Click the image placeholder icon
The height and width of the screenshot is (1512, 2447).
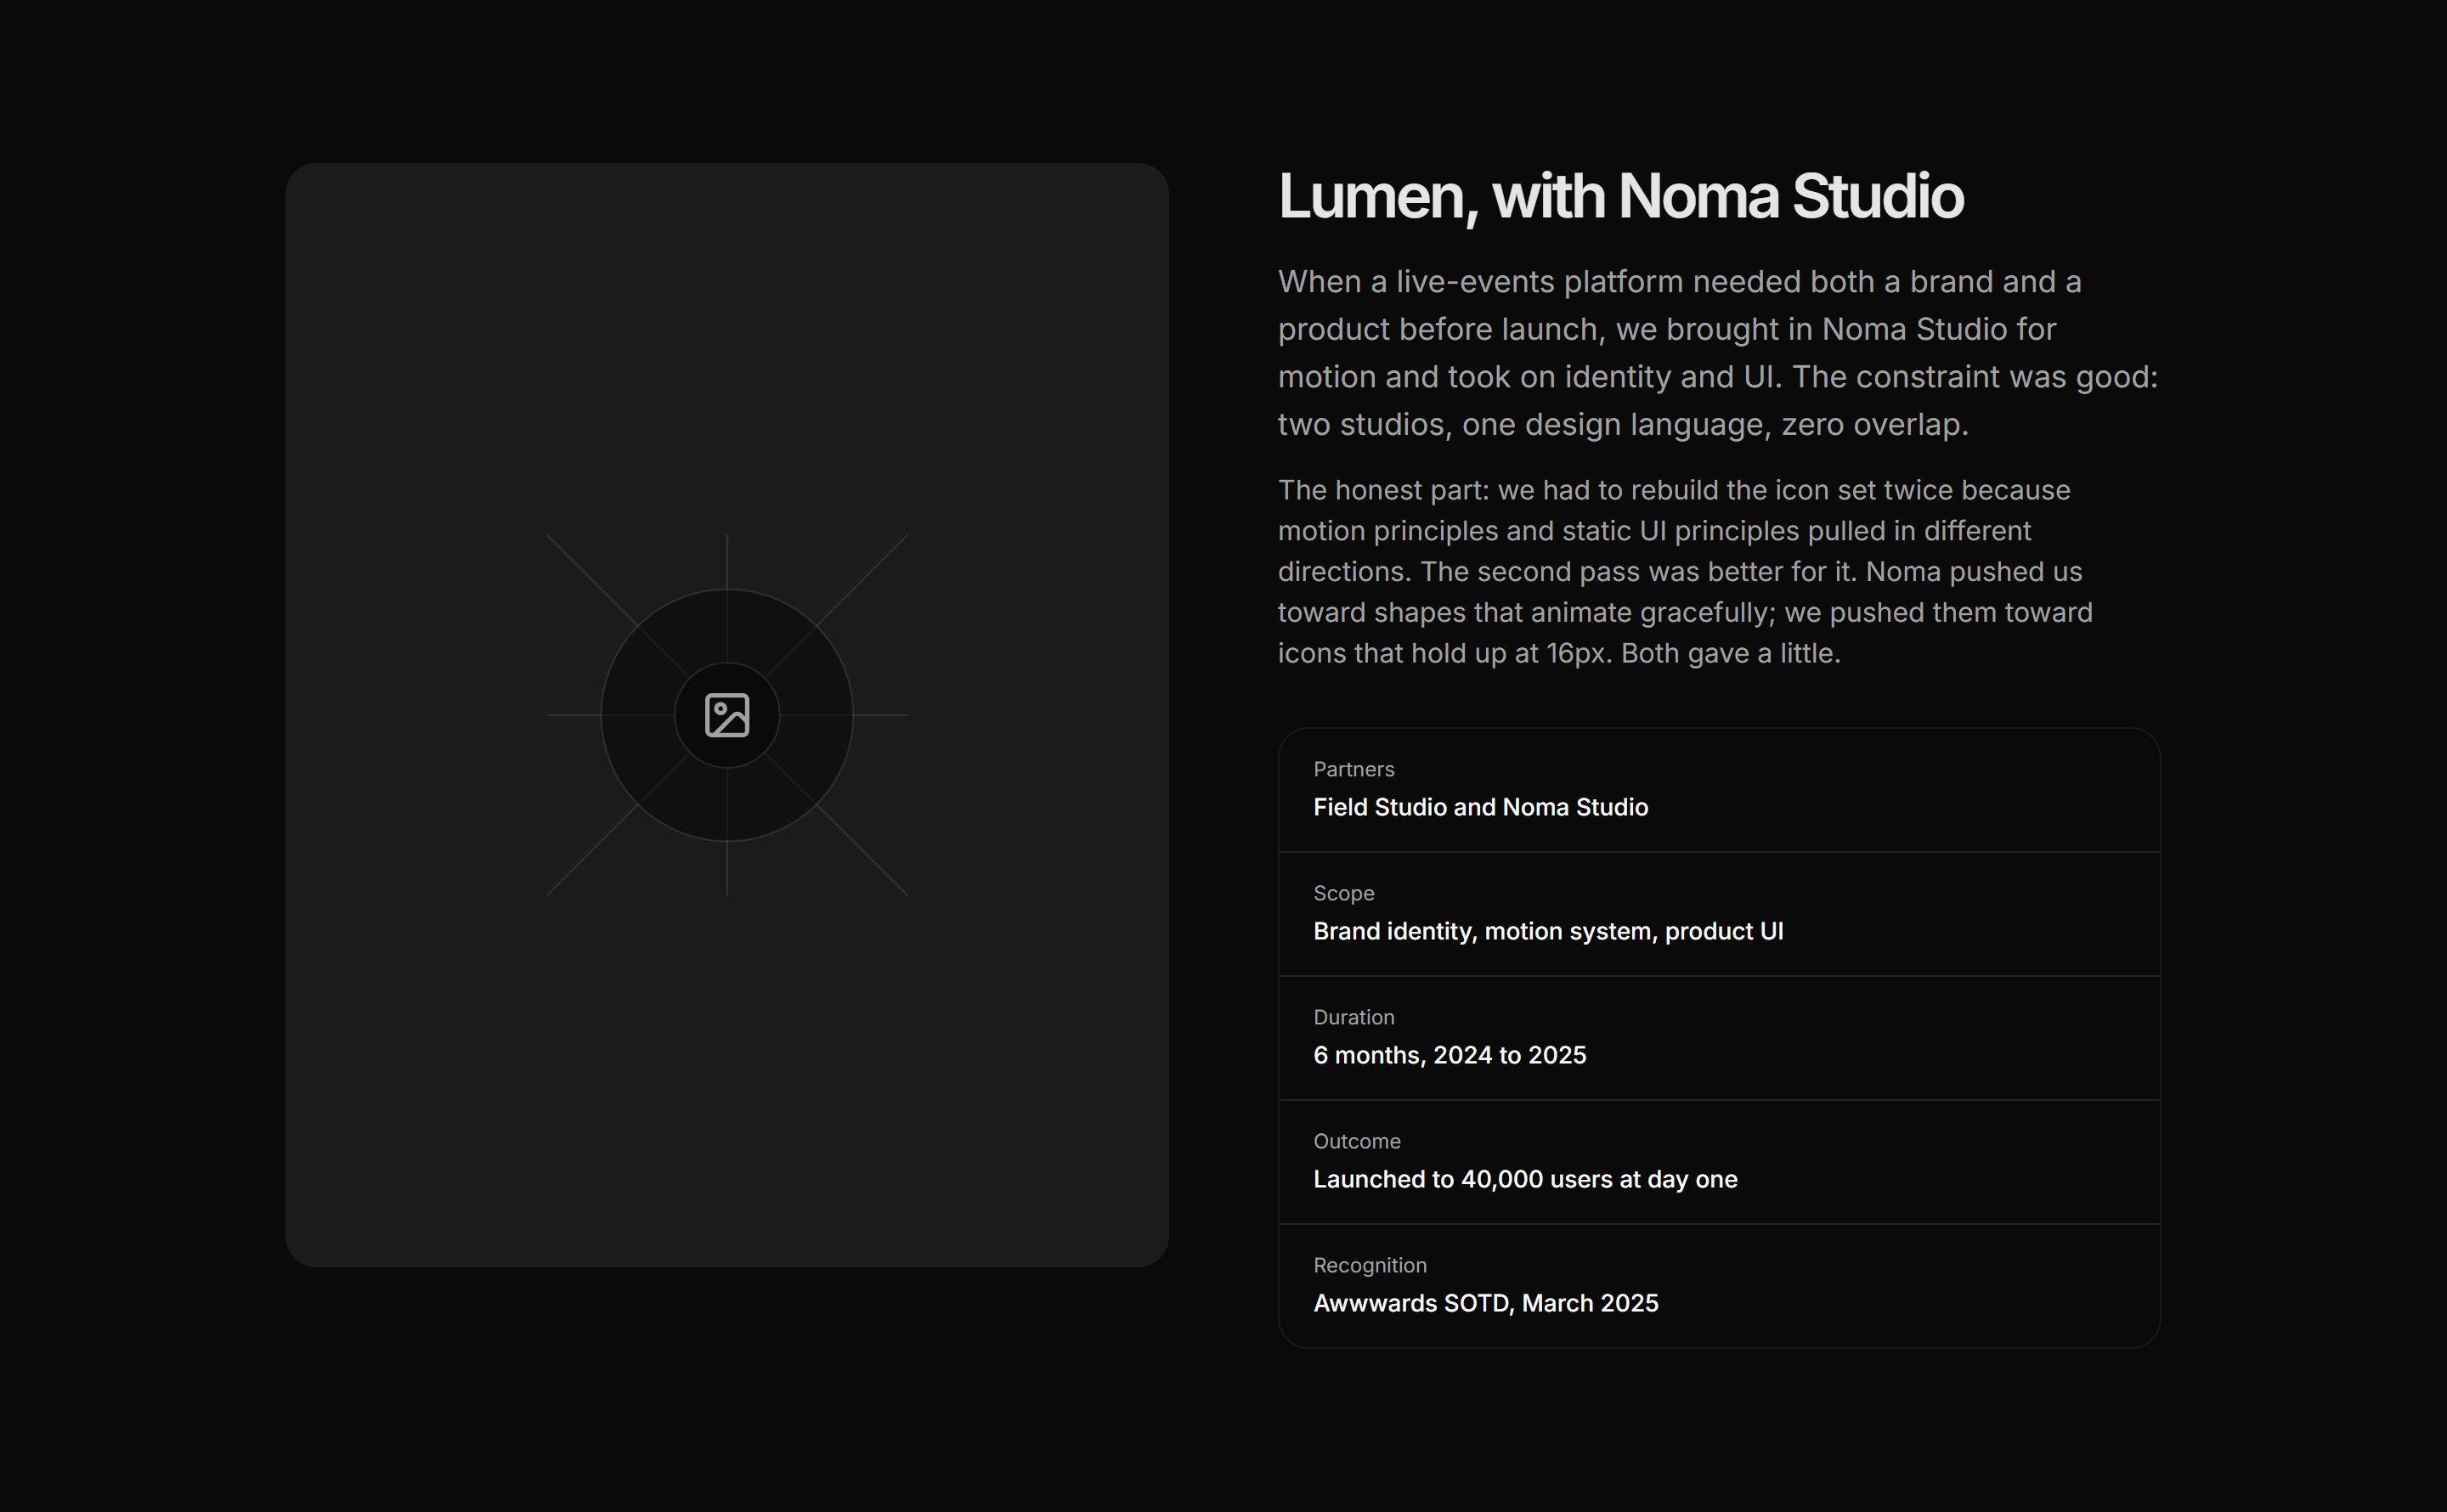coord(727,715)
